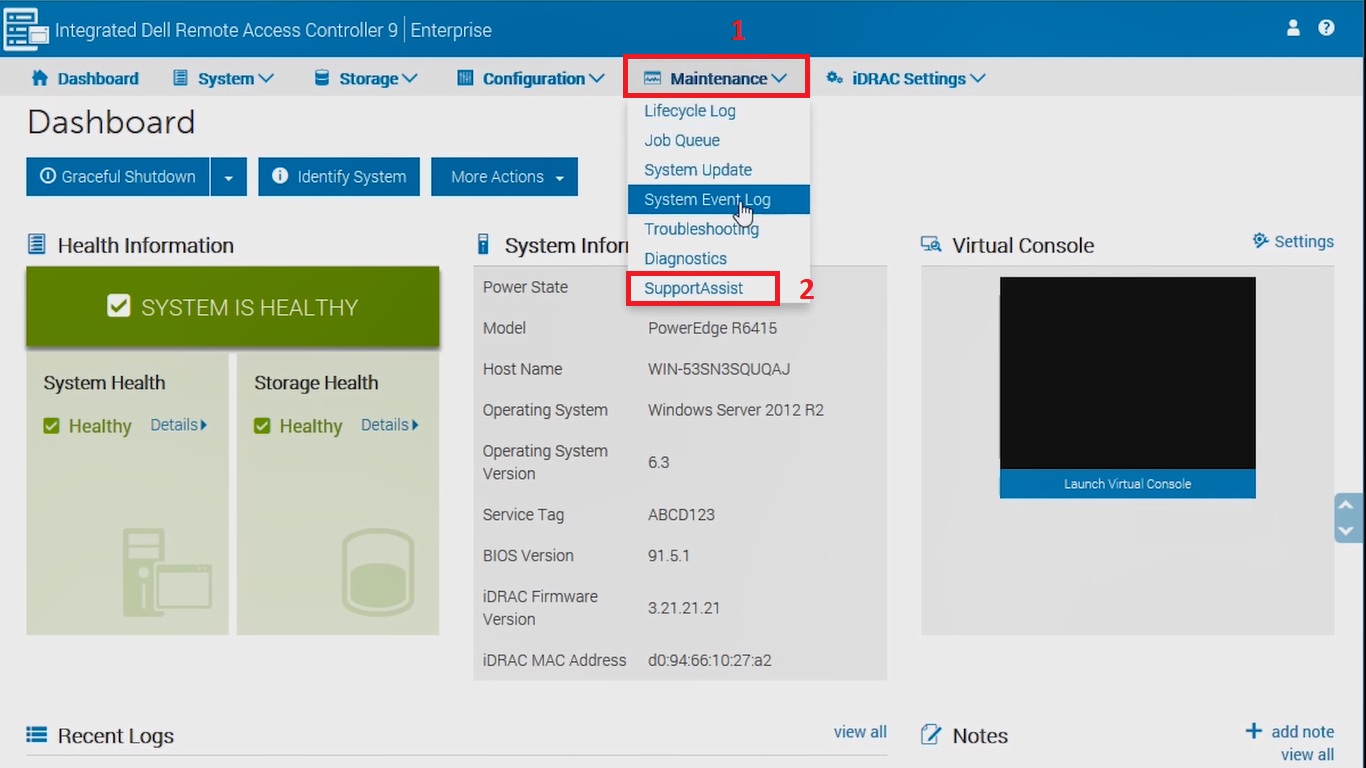
Task: Click the Recent Logs list icon
Action: click(x=37, y=735)
